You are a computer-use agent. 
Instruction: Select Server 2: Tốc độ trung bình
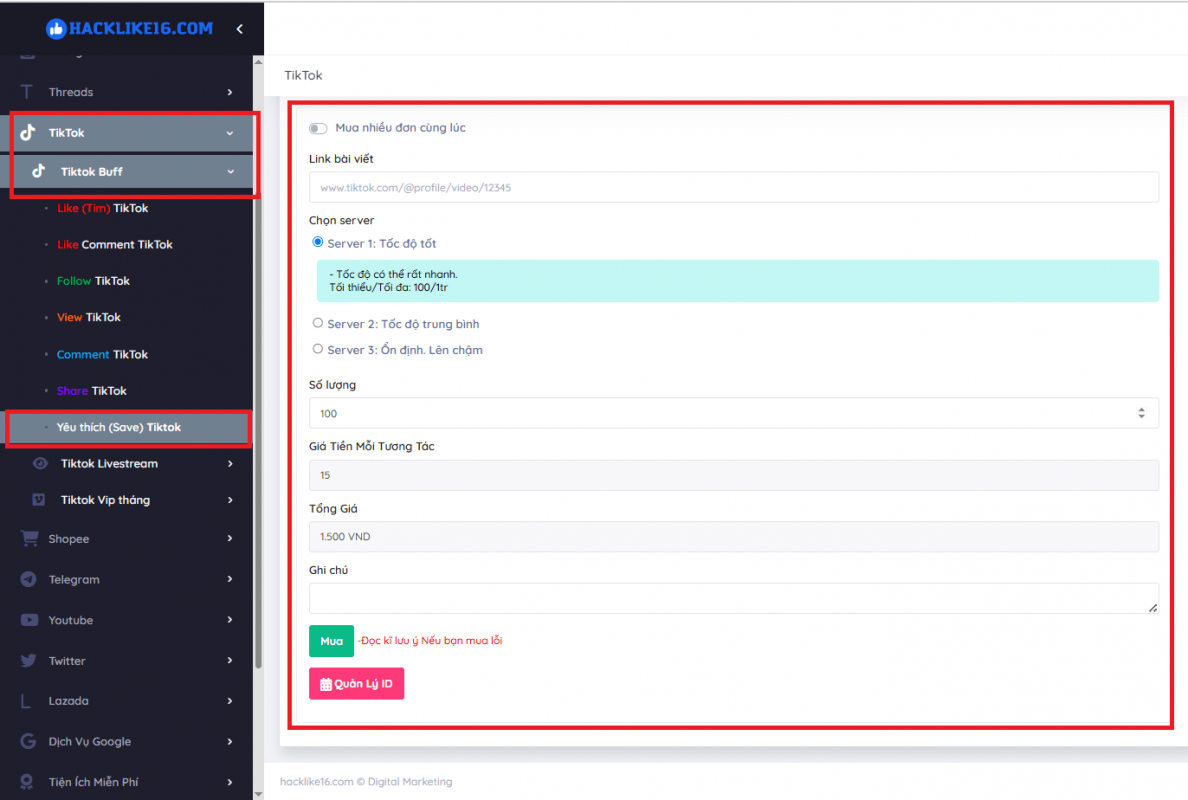tap(318, 323)
